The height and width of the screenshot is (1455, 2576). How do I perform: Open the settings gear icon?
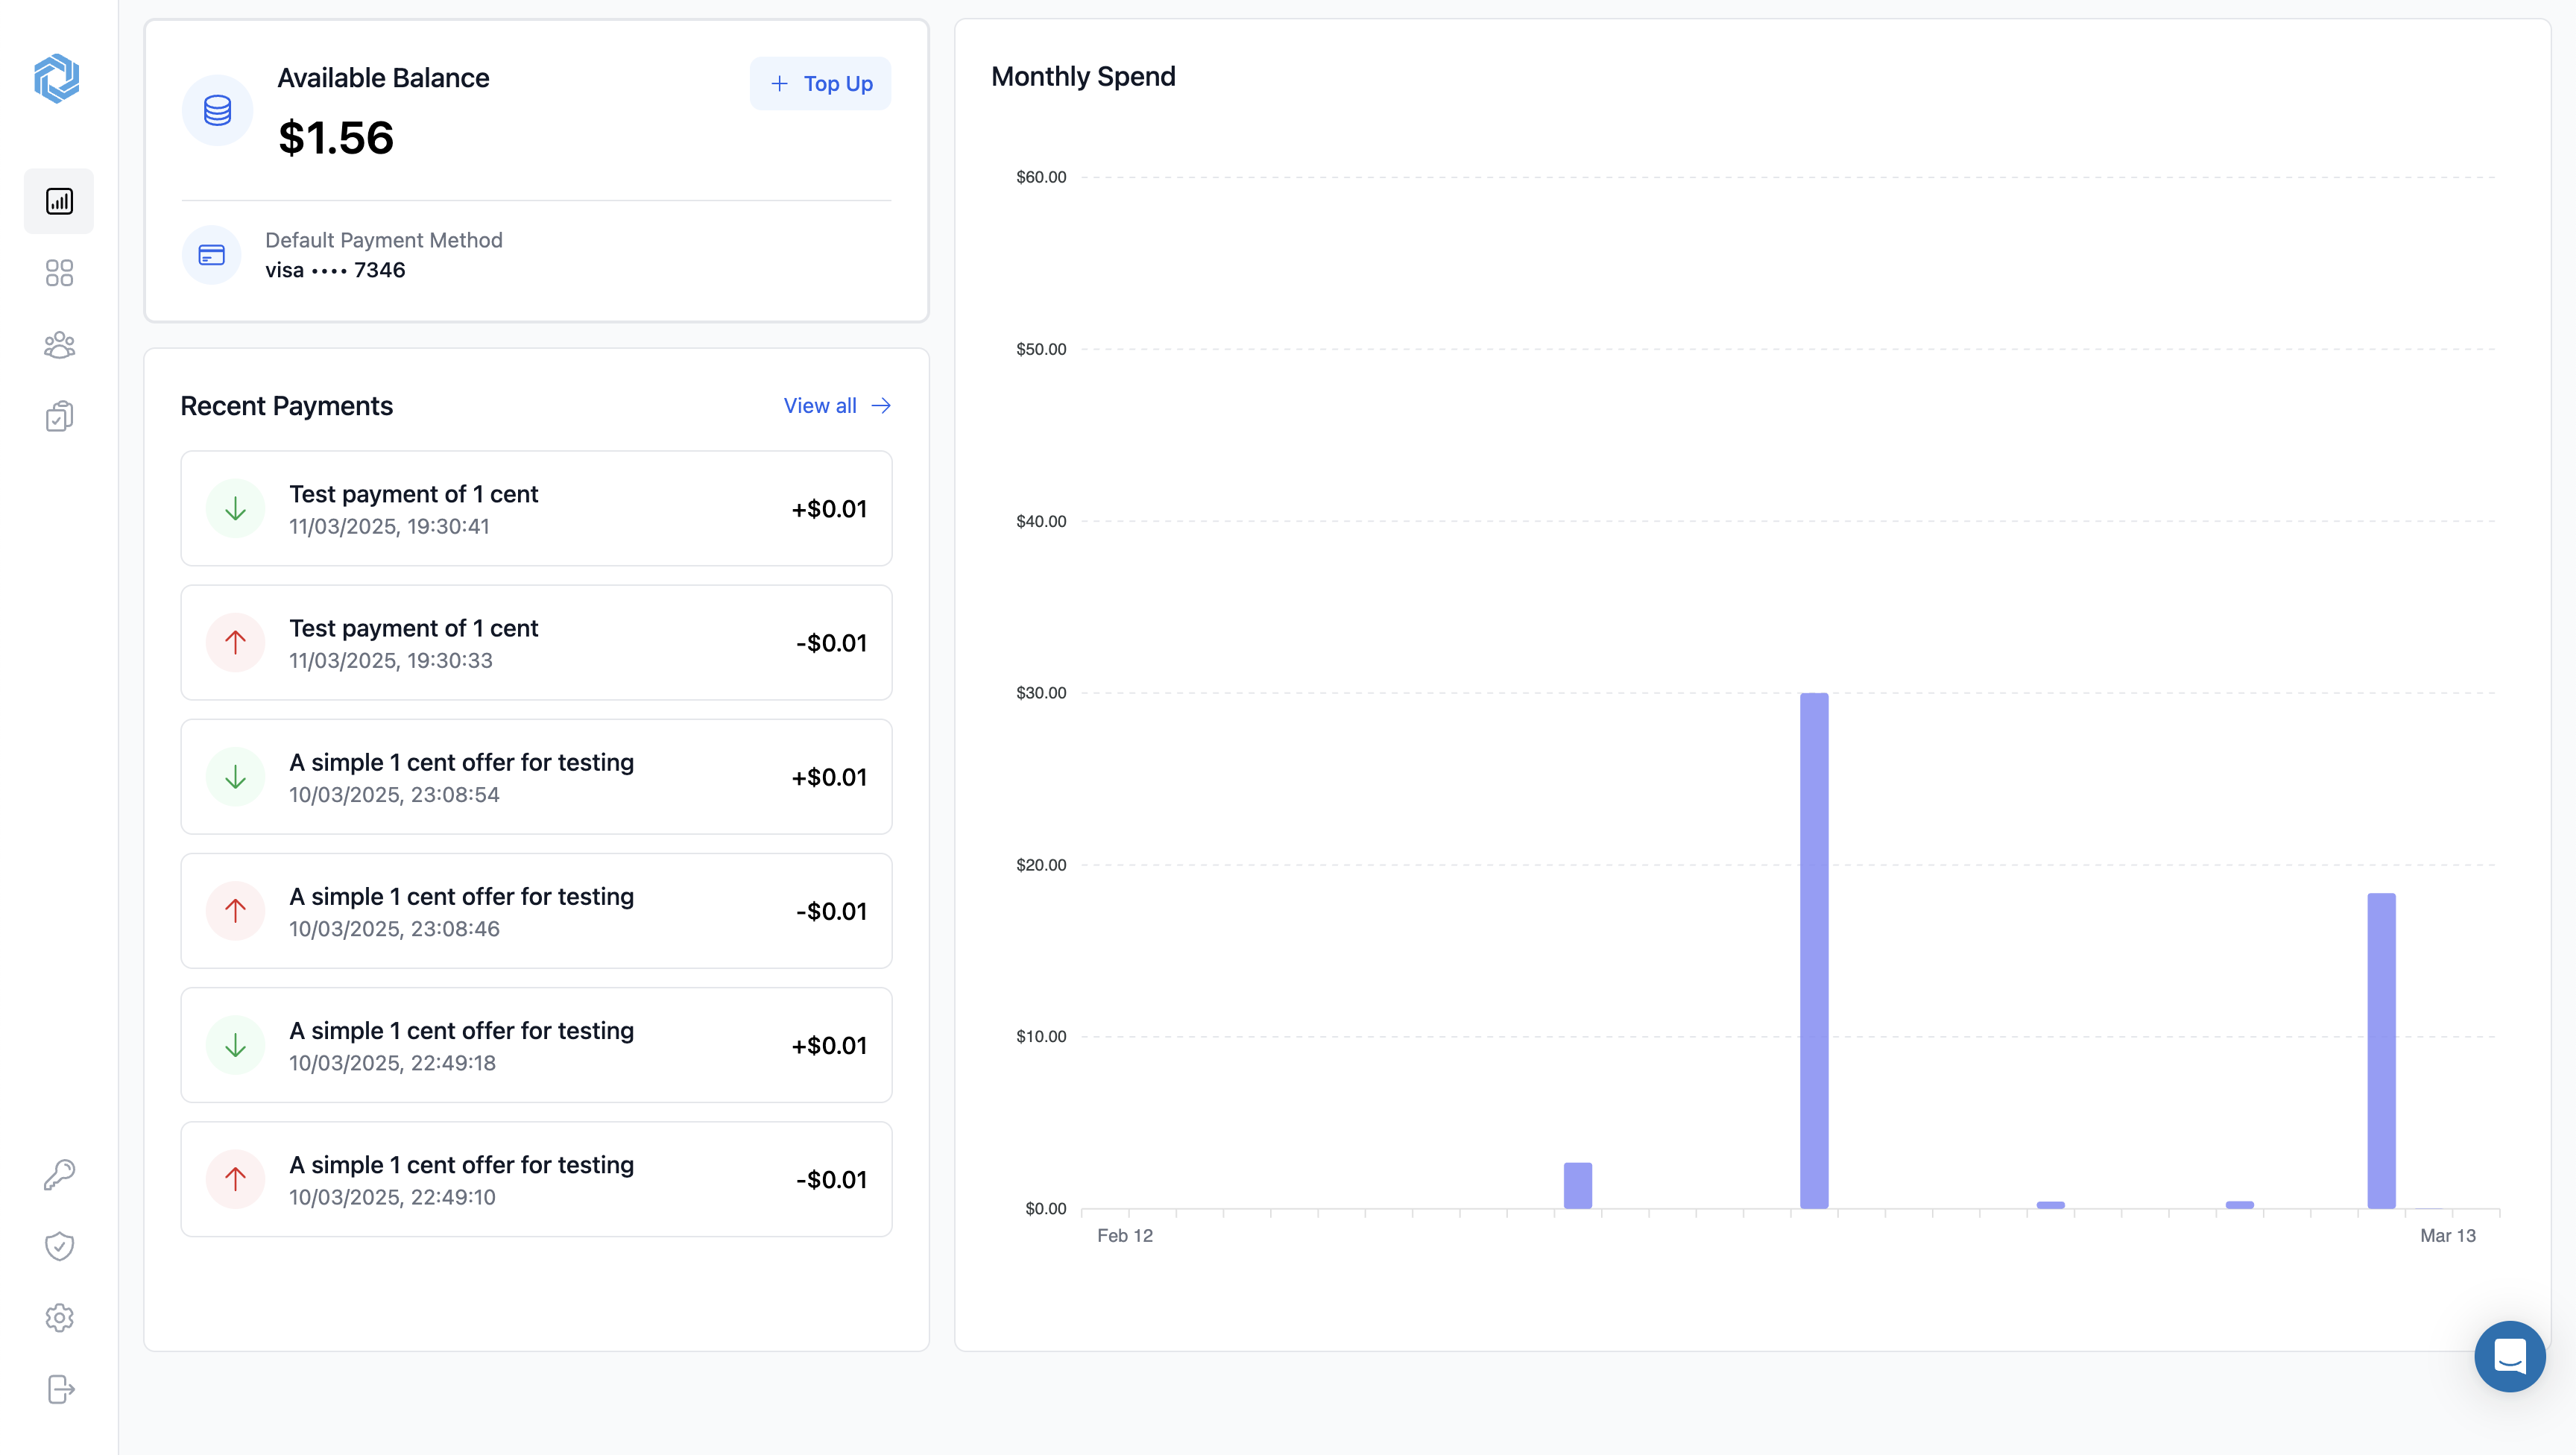pyautogui.click(x=59, y=1318)
